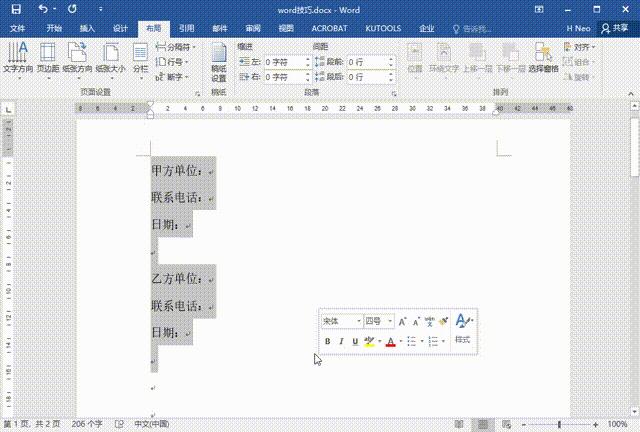Shrink the font size in mini toolbar
This screenshot has height=432, width=640.
point(416,322)
